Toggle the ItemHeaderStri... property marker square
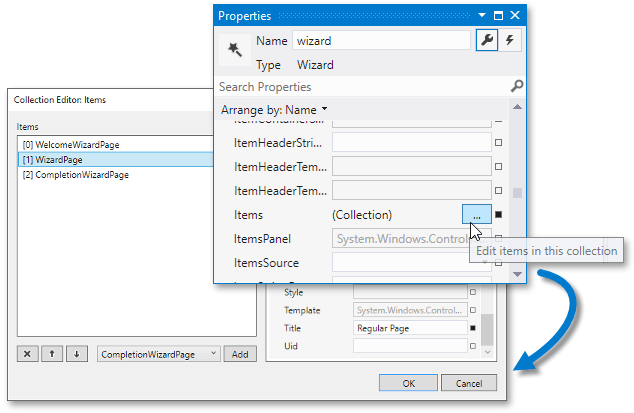This screenshot has height=413, width=634. [x=499, y=142]
